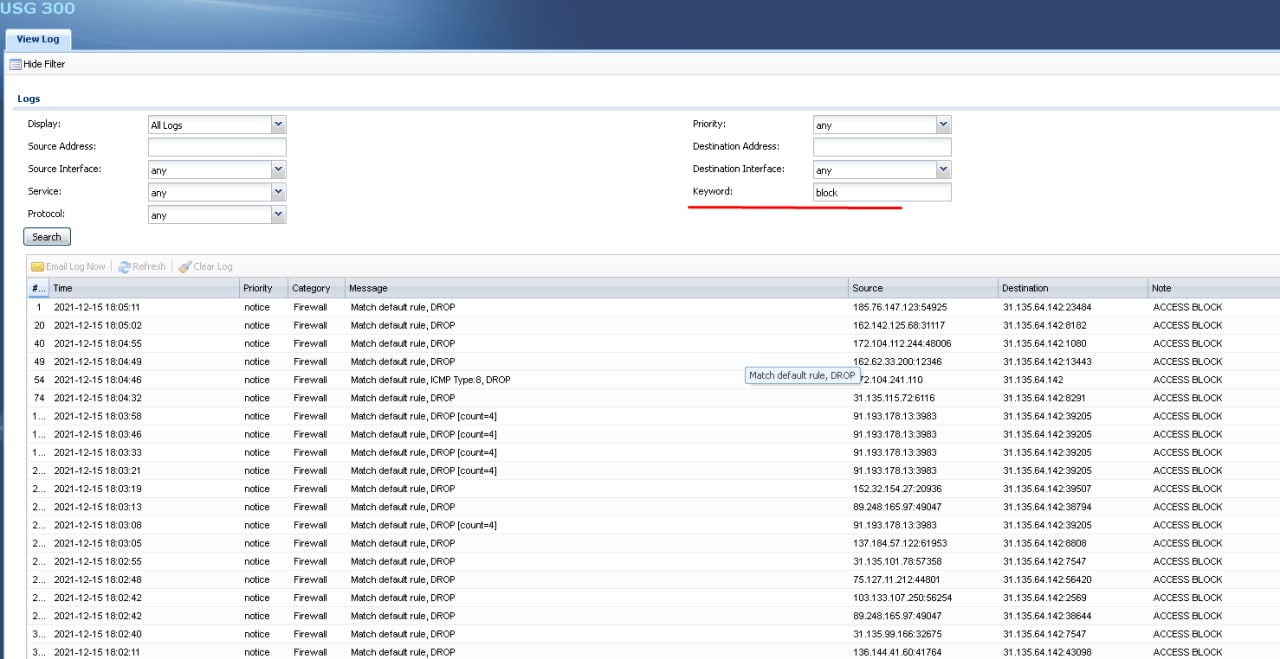Select log time 2021-12-15 18:03:58

tap(97, 416)
